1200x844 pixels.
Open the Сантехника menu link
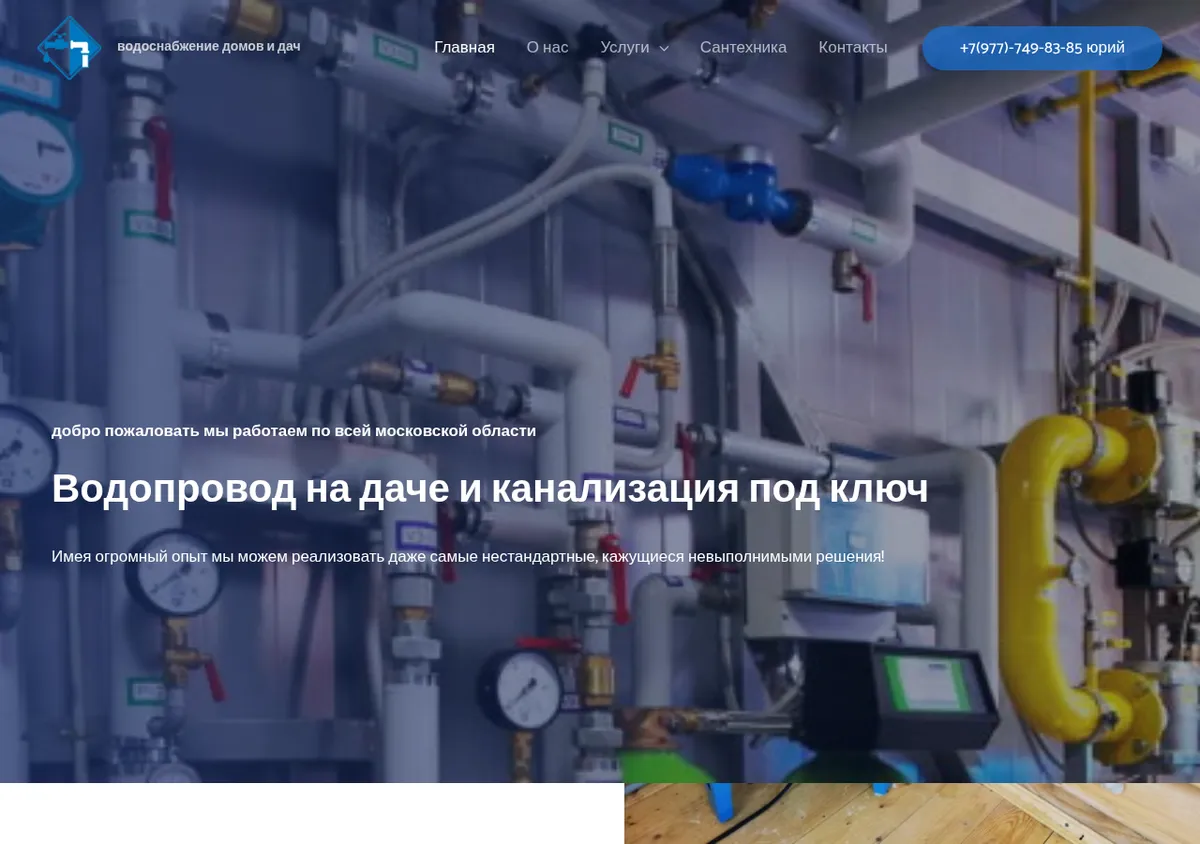pyautogui.click(x=743, y=47)
